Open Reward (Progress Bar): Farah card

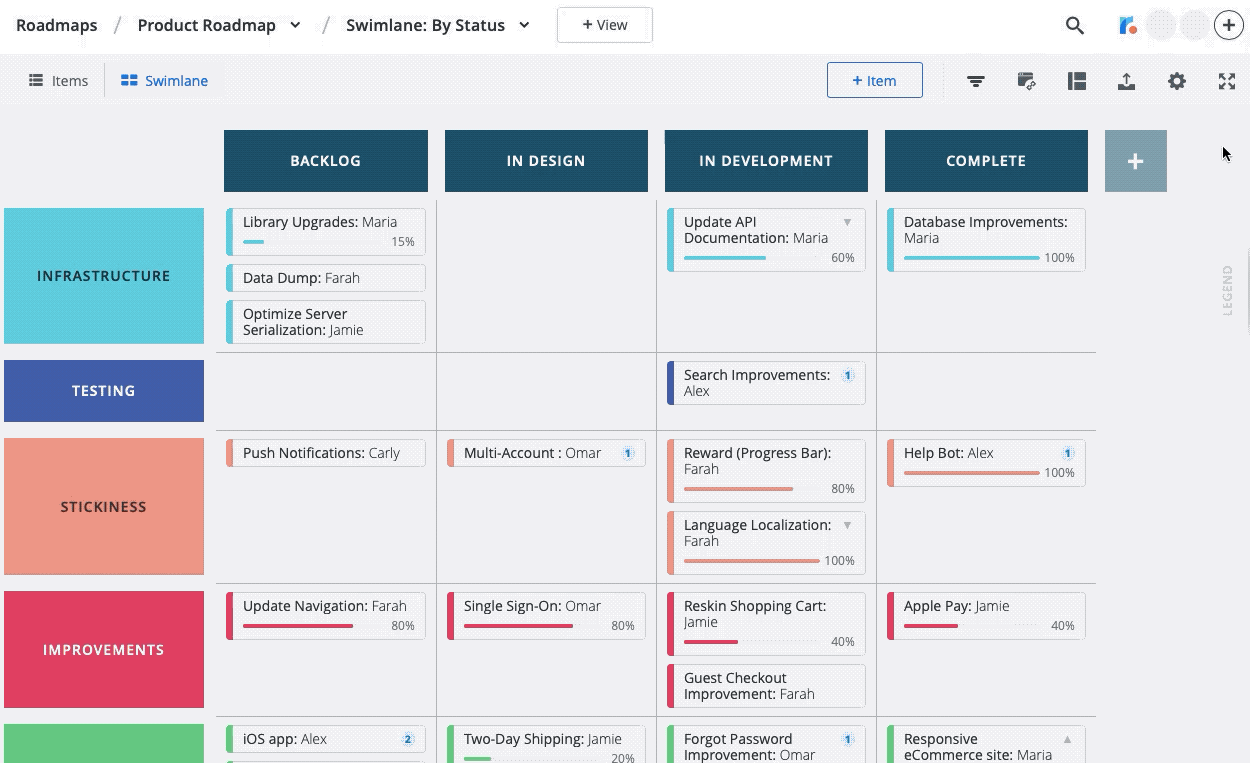click(766, 471)
